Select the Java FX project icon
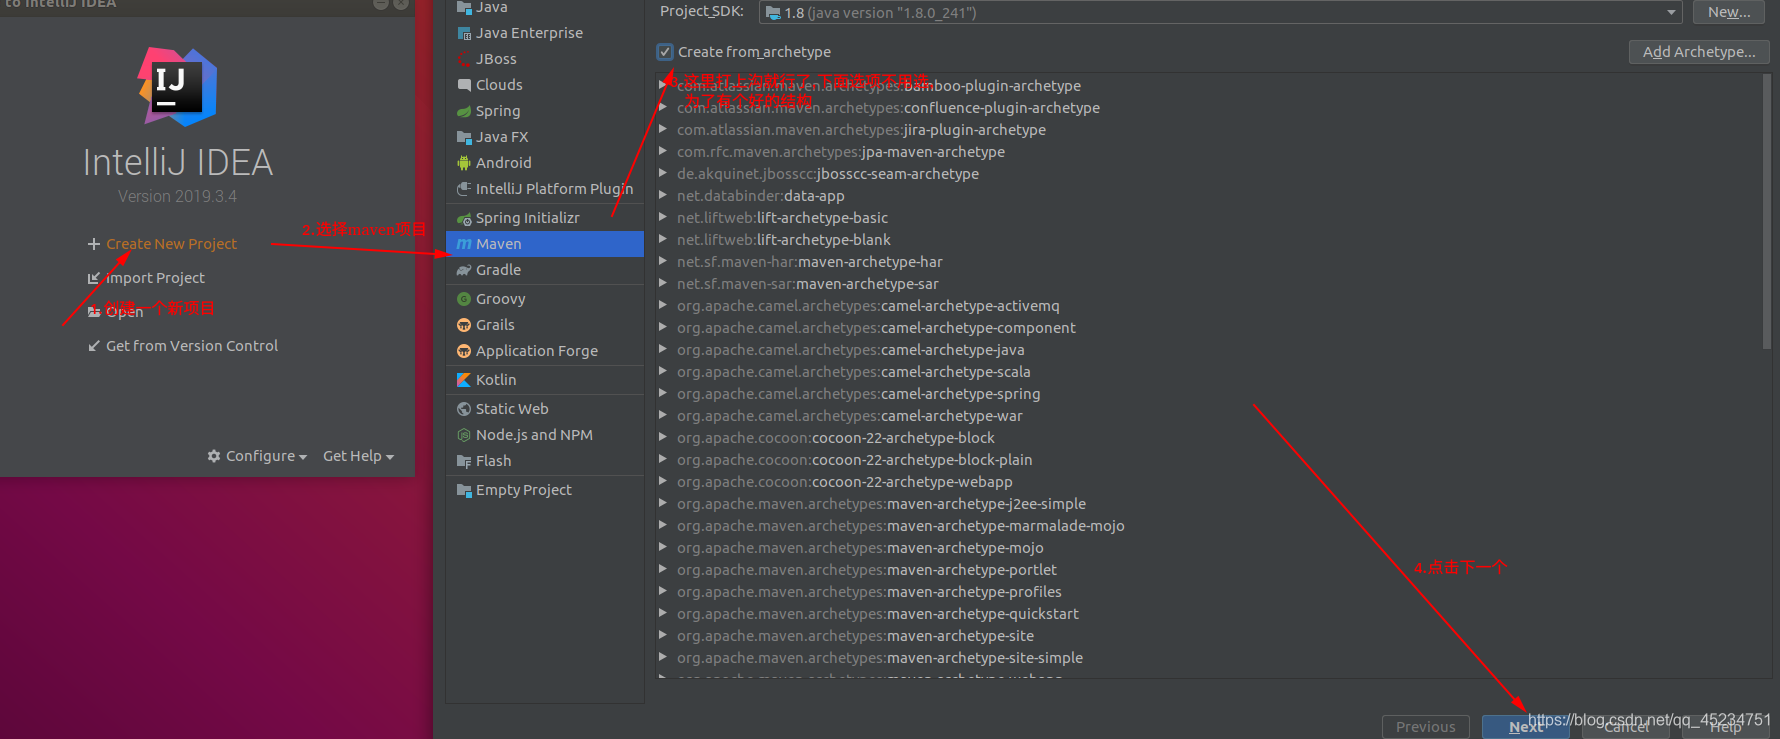The height and width of the screenshot is (739, 1780). 464,137
